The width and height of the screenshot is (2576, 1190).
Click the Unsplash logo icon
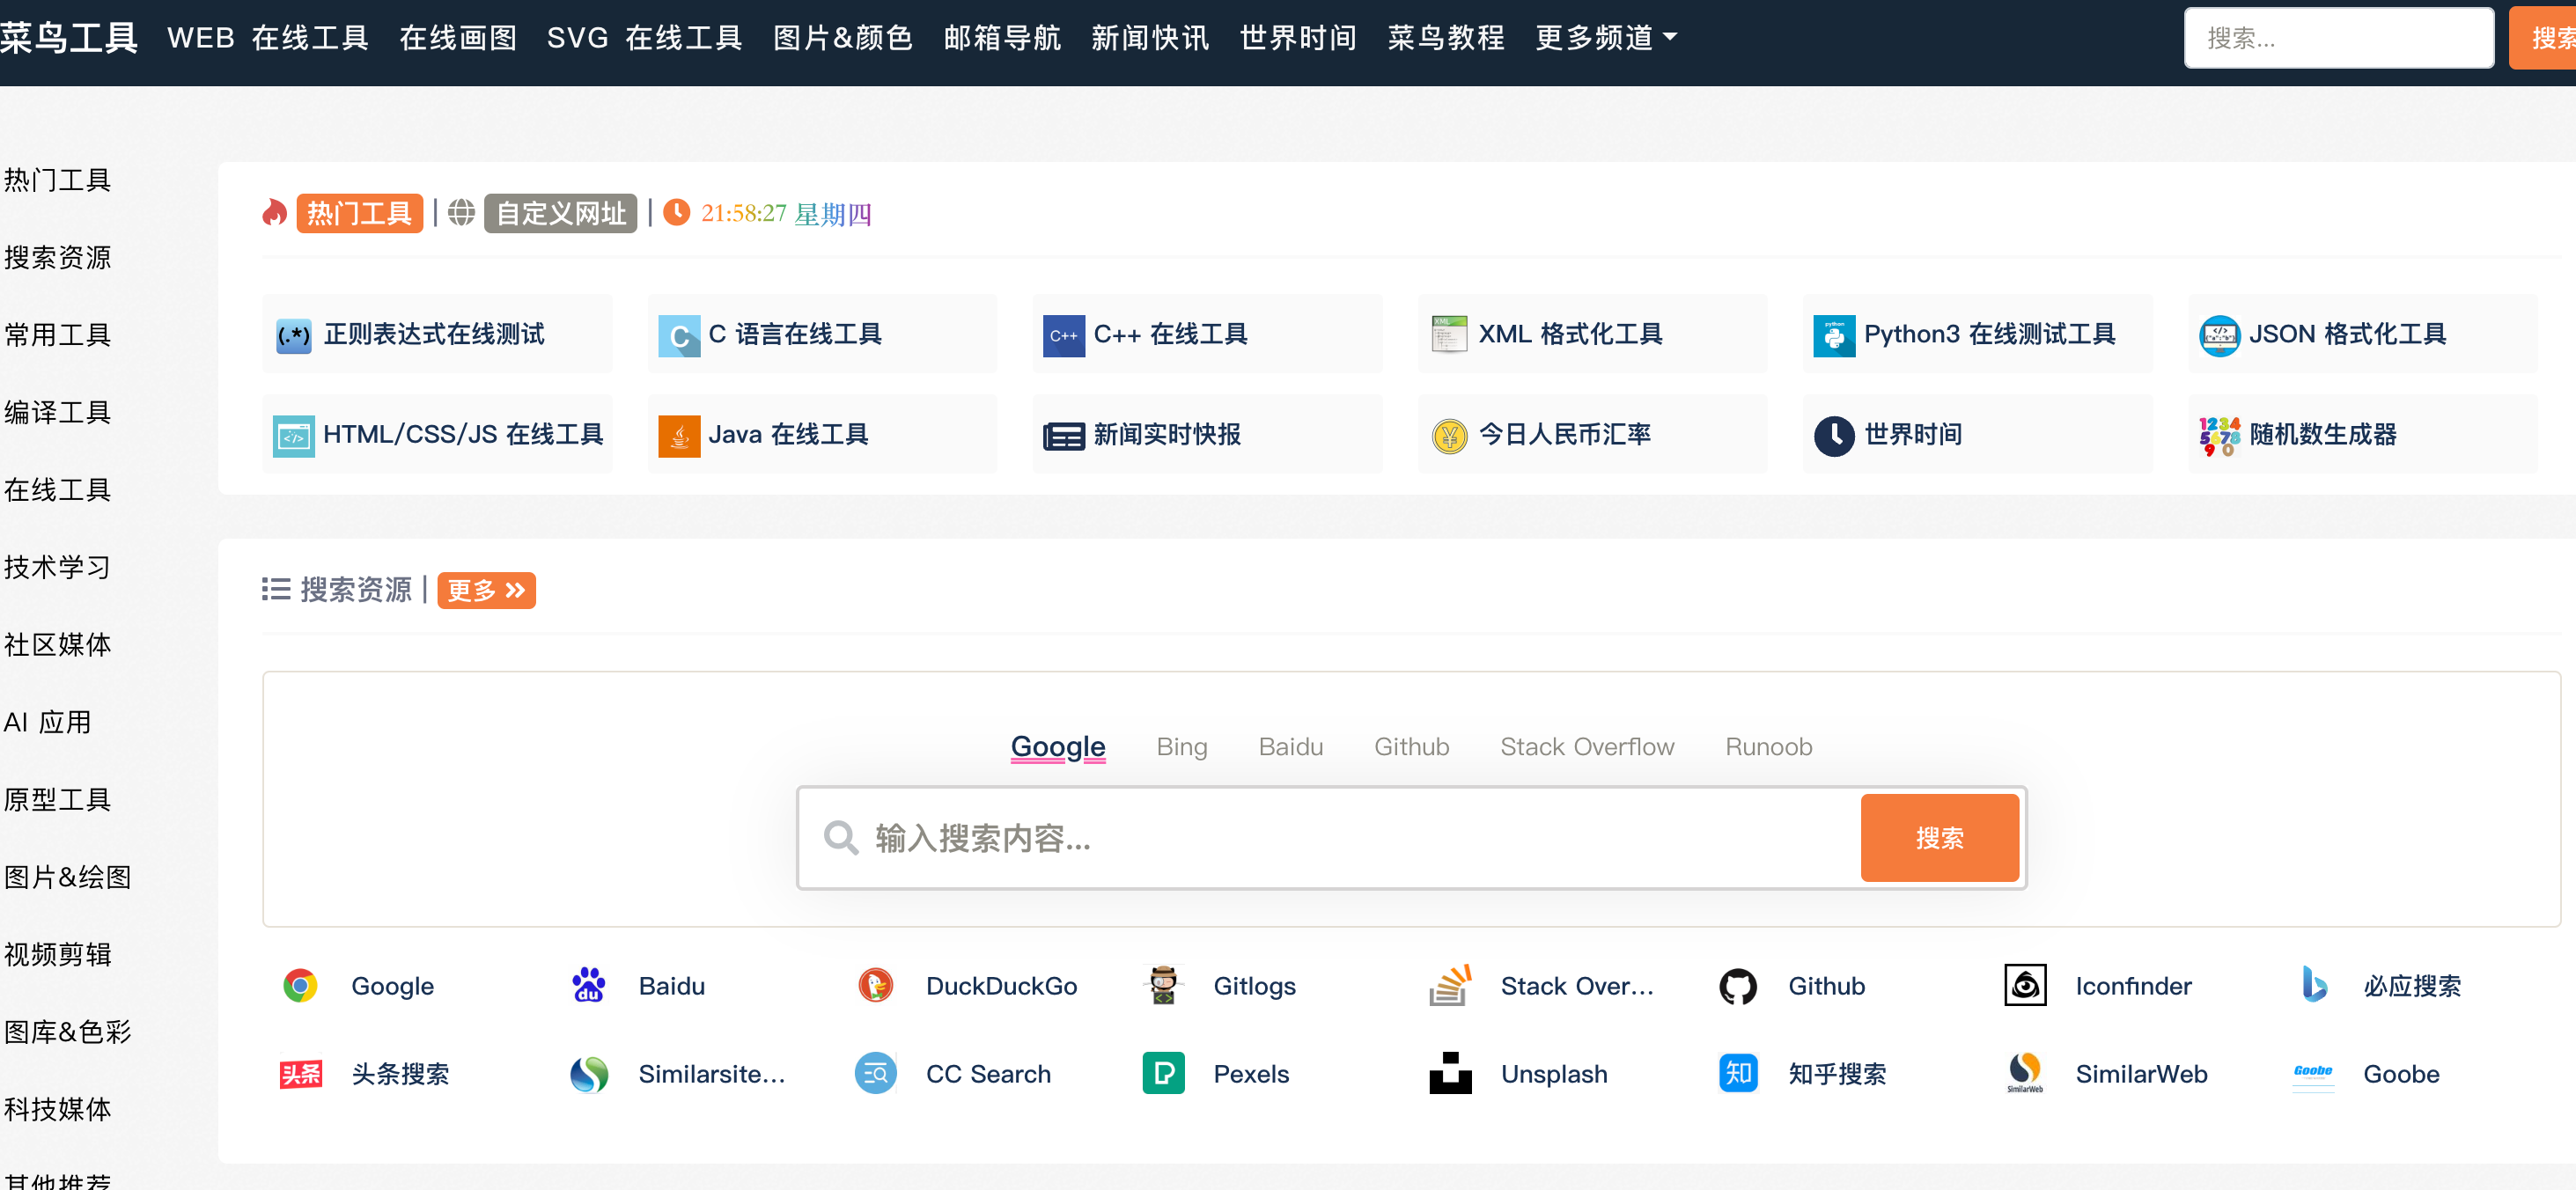tap(1449, 1074)
